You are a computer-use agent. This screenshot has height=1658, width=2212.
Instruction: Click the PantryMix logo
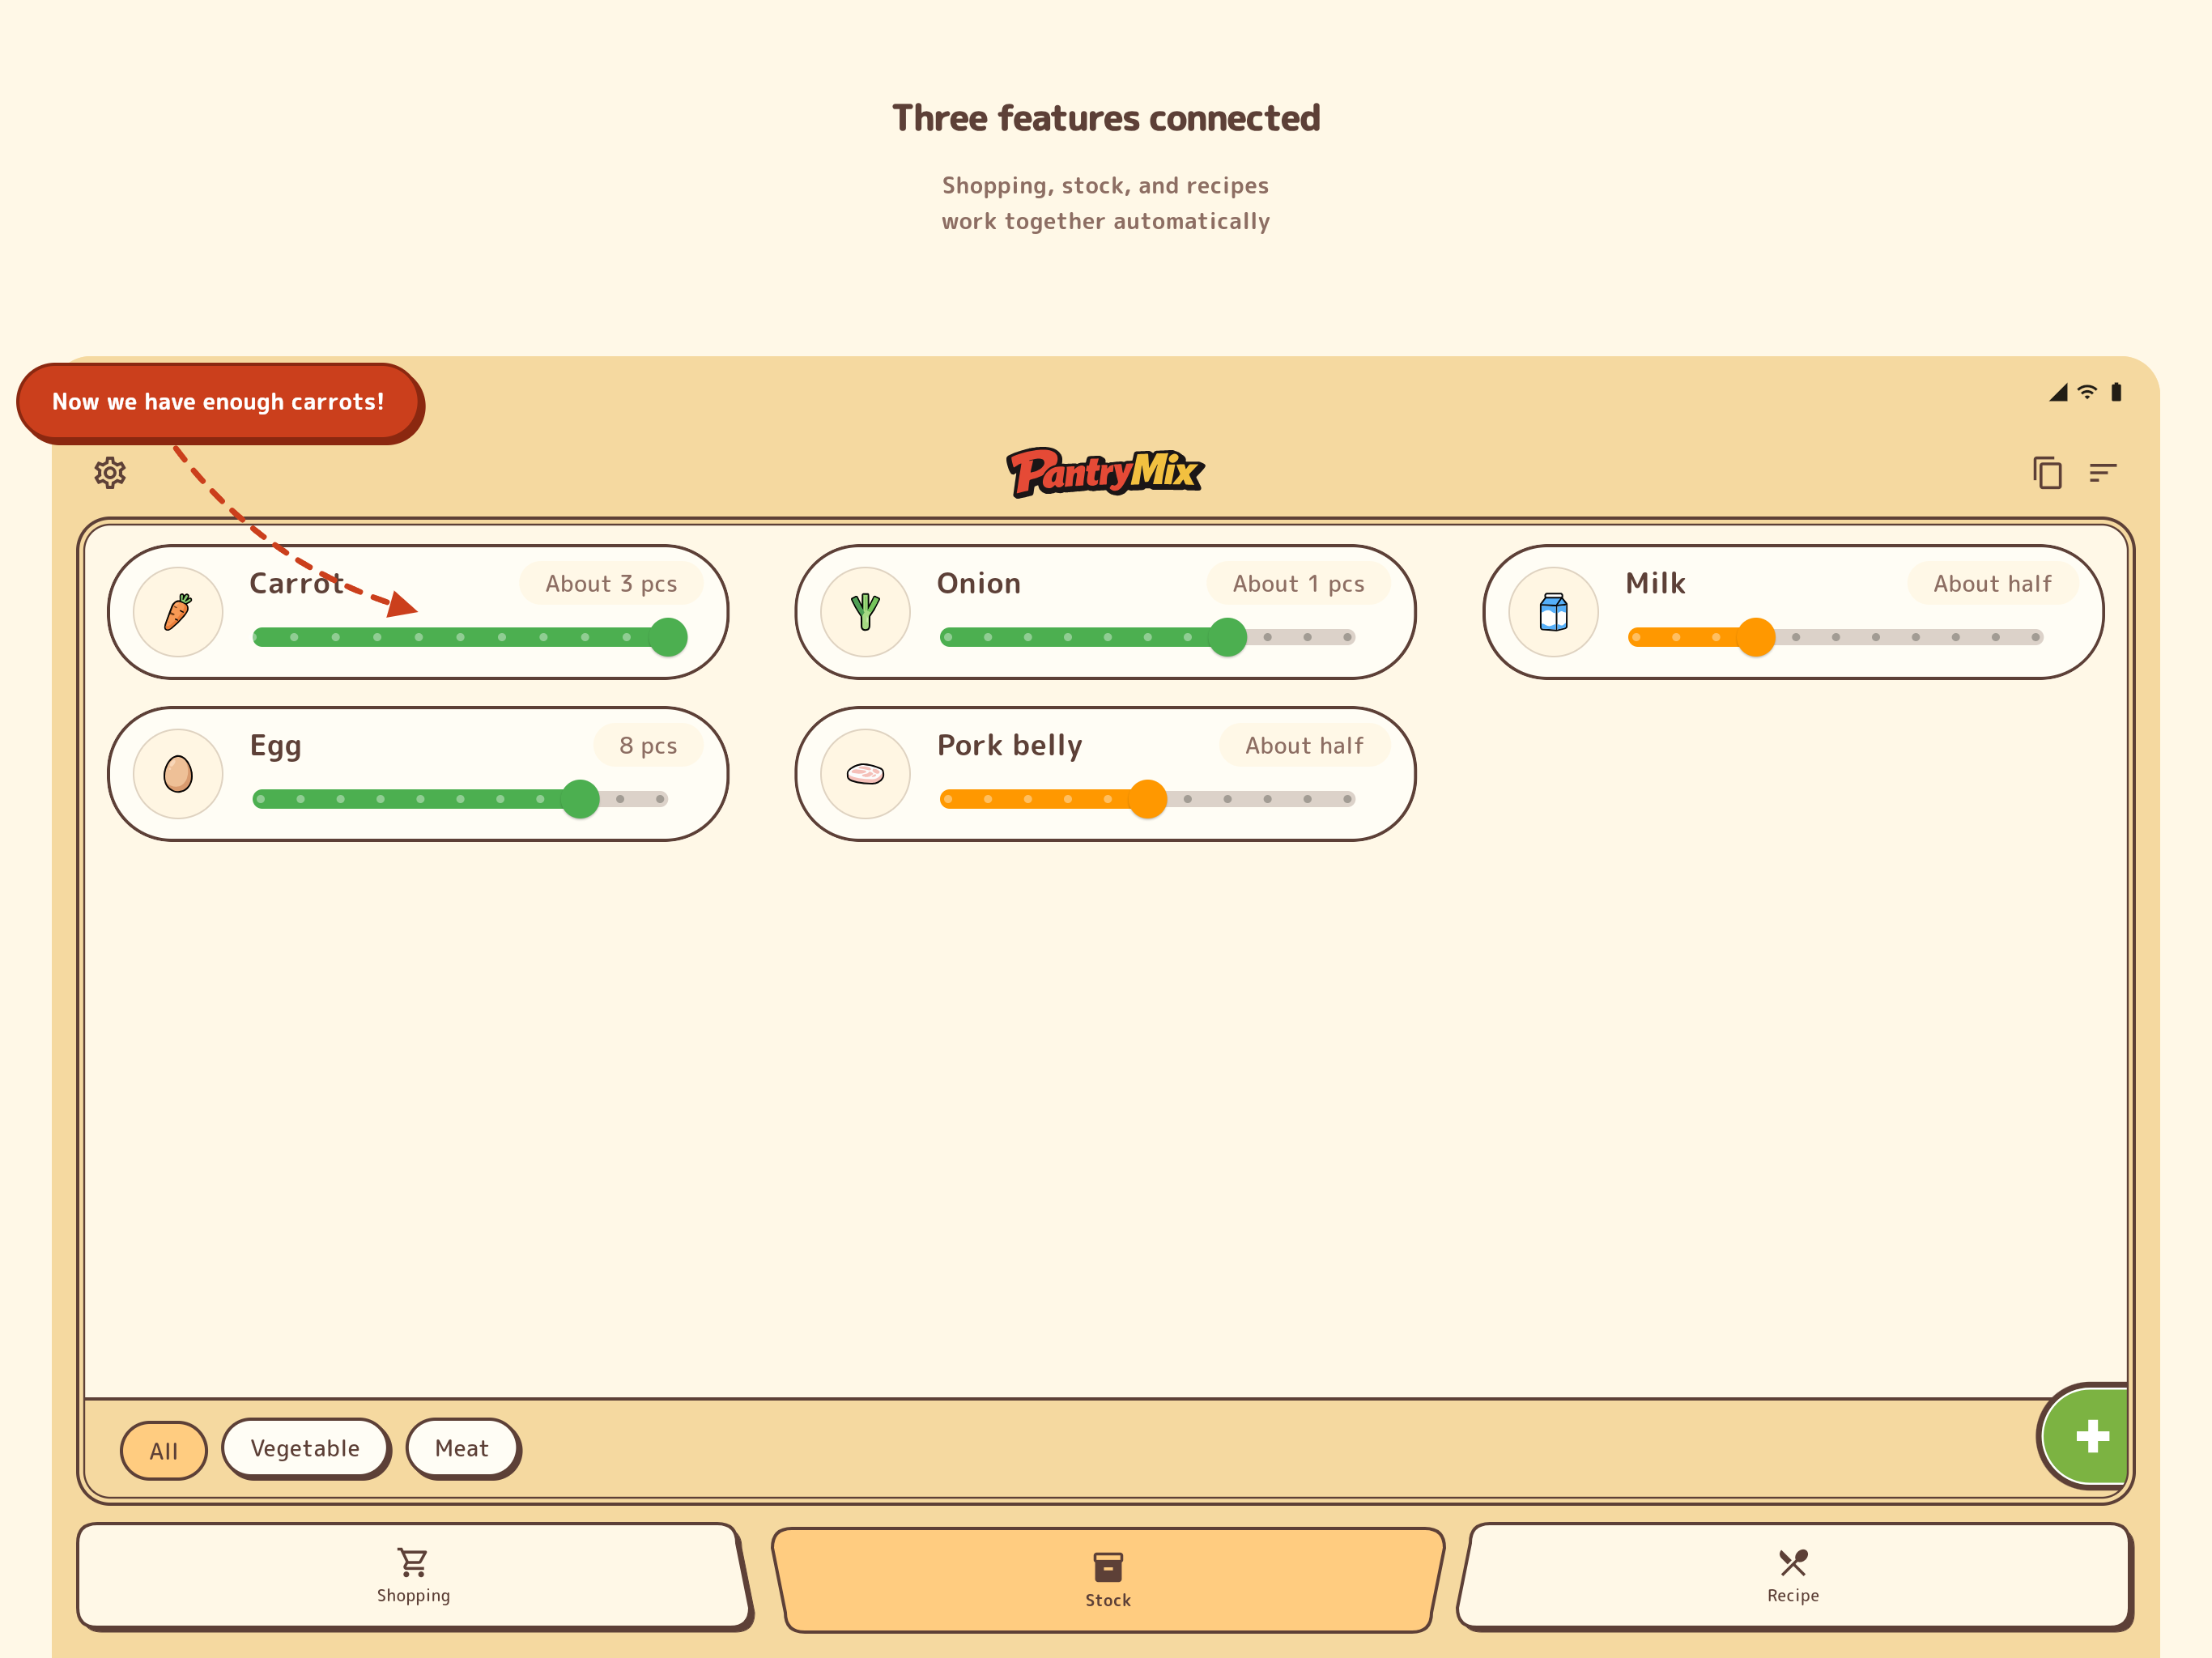[1105, 472]
